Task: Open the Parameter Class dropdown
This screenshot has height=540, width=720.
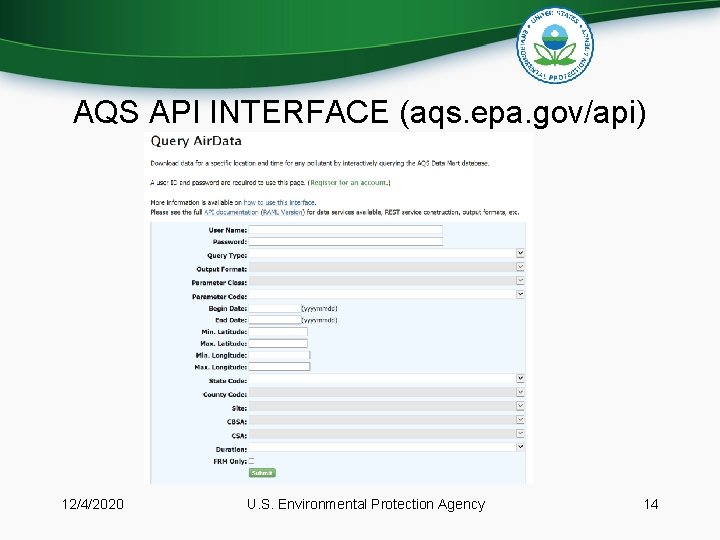Action: coord(387,281)
